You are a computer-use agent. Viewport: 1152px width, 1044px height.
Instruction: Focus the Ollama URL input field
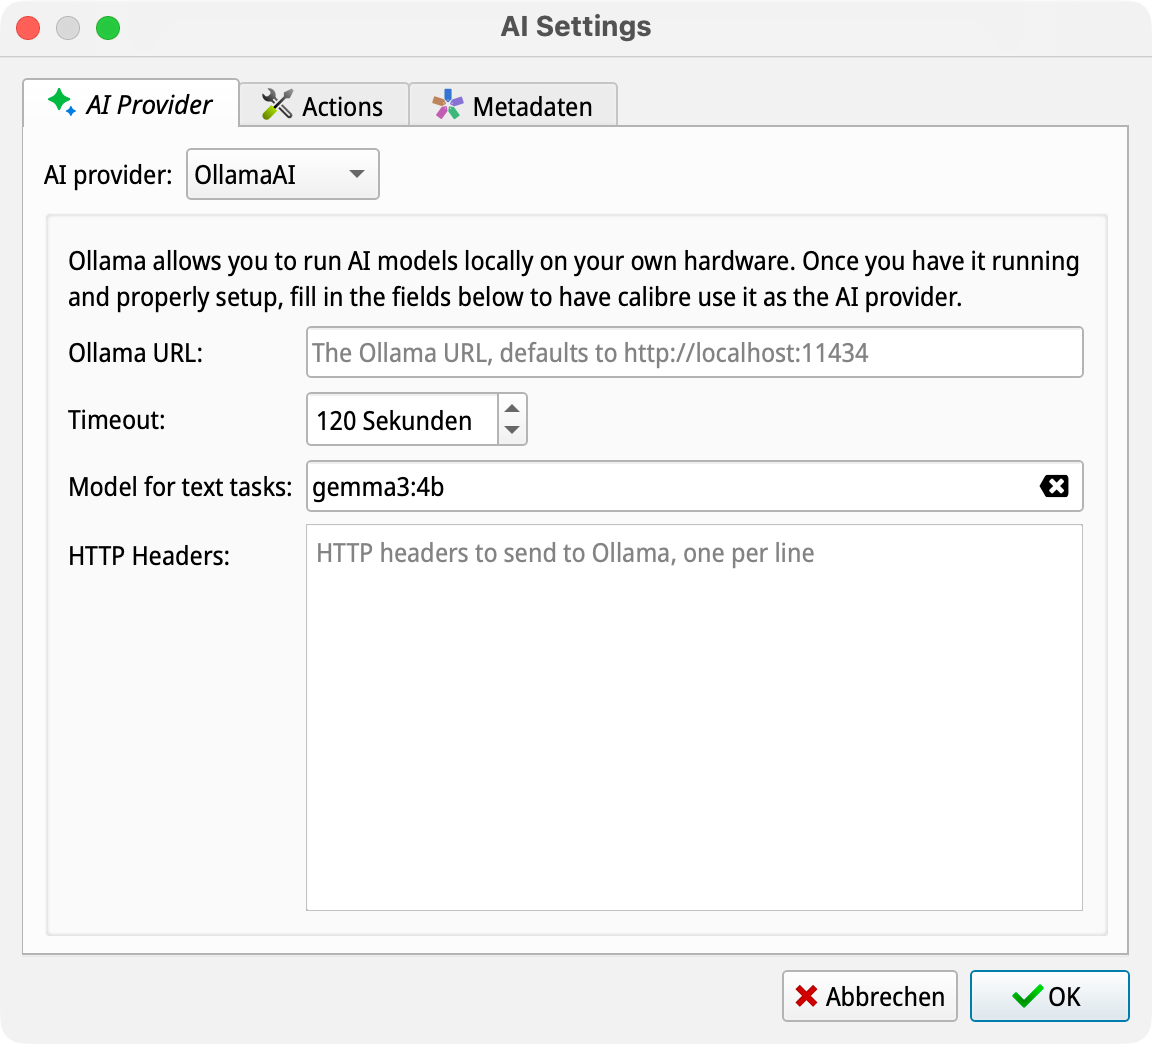click(694, 352)
